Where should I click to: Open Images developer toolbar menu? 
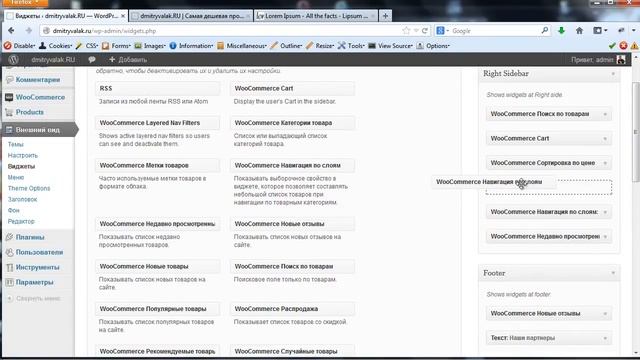pyautogui.click(x=150, y=46)
